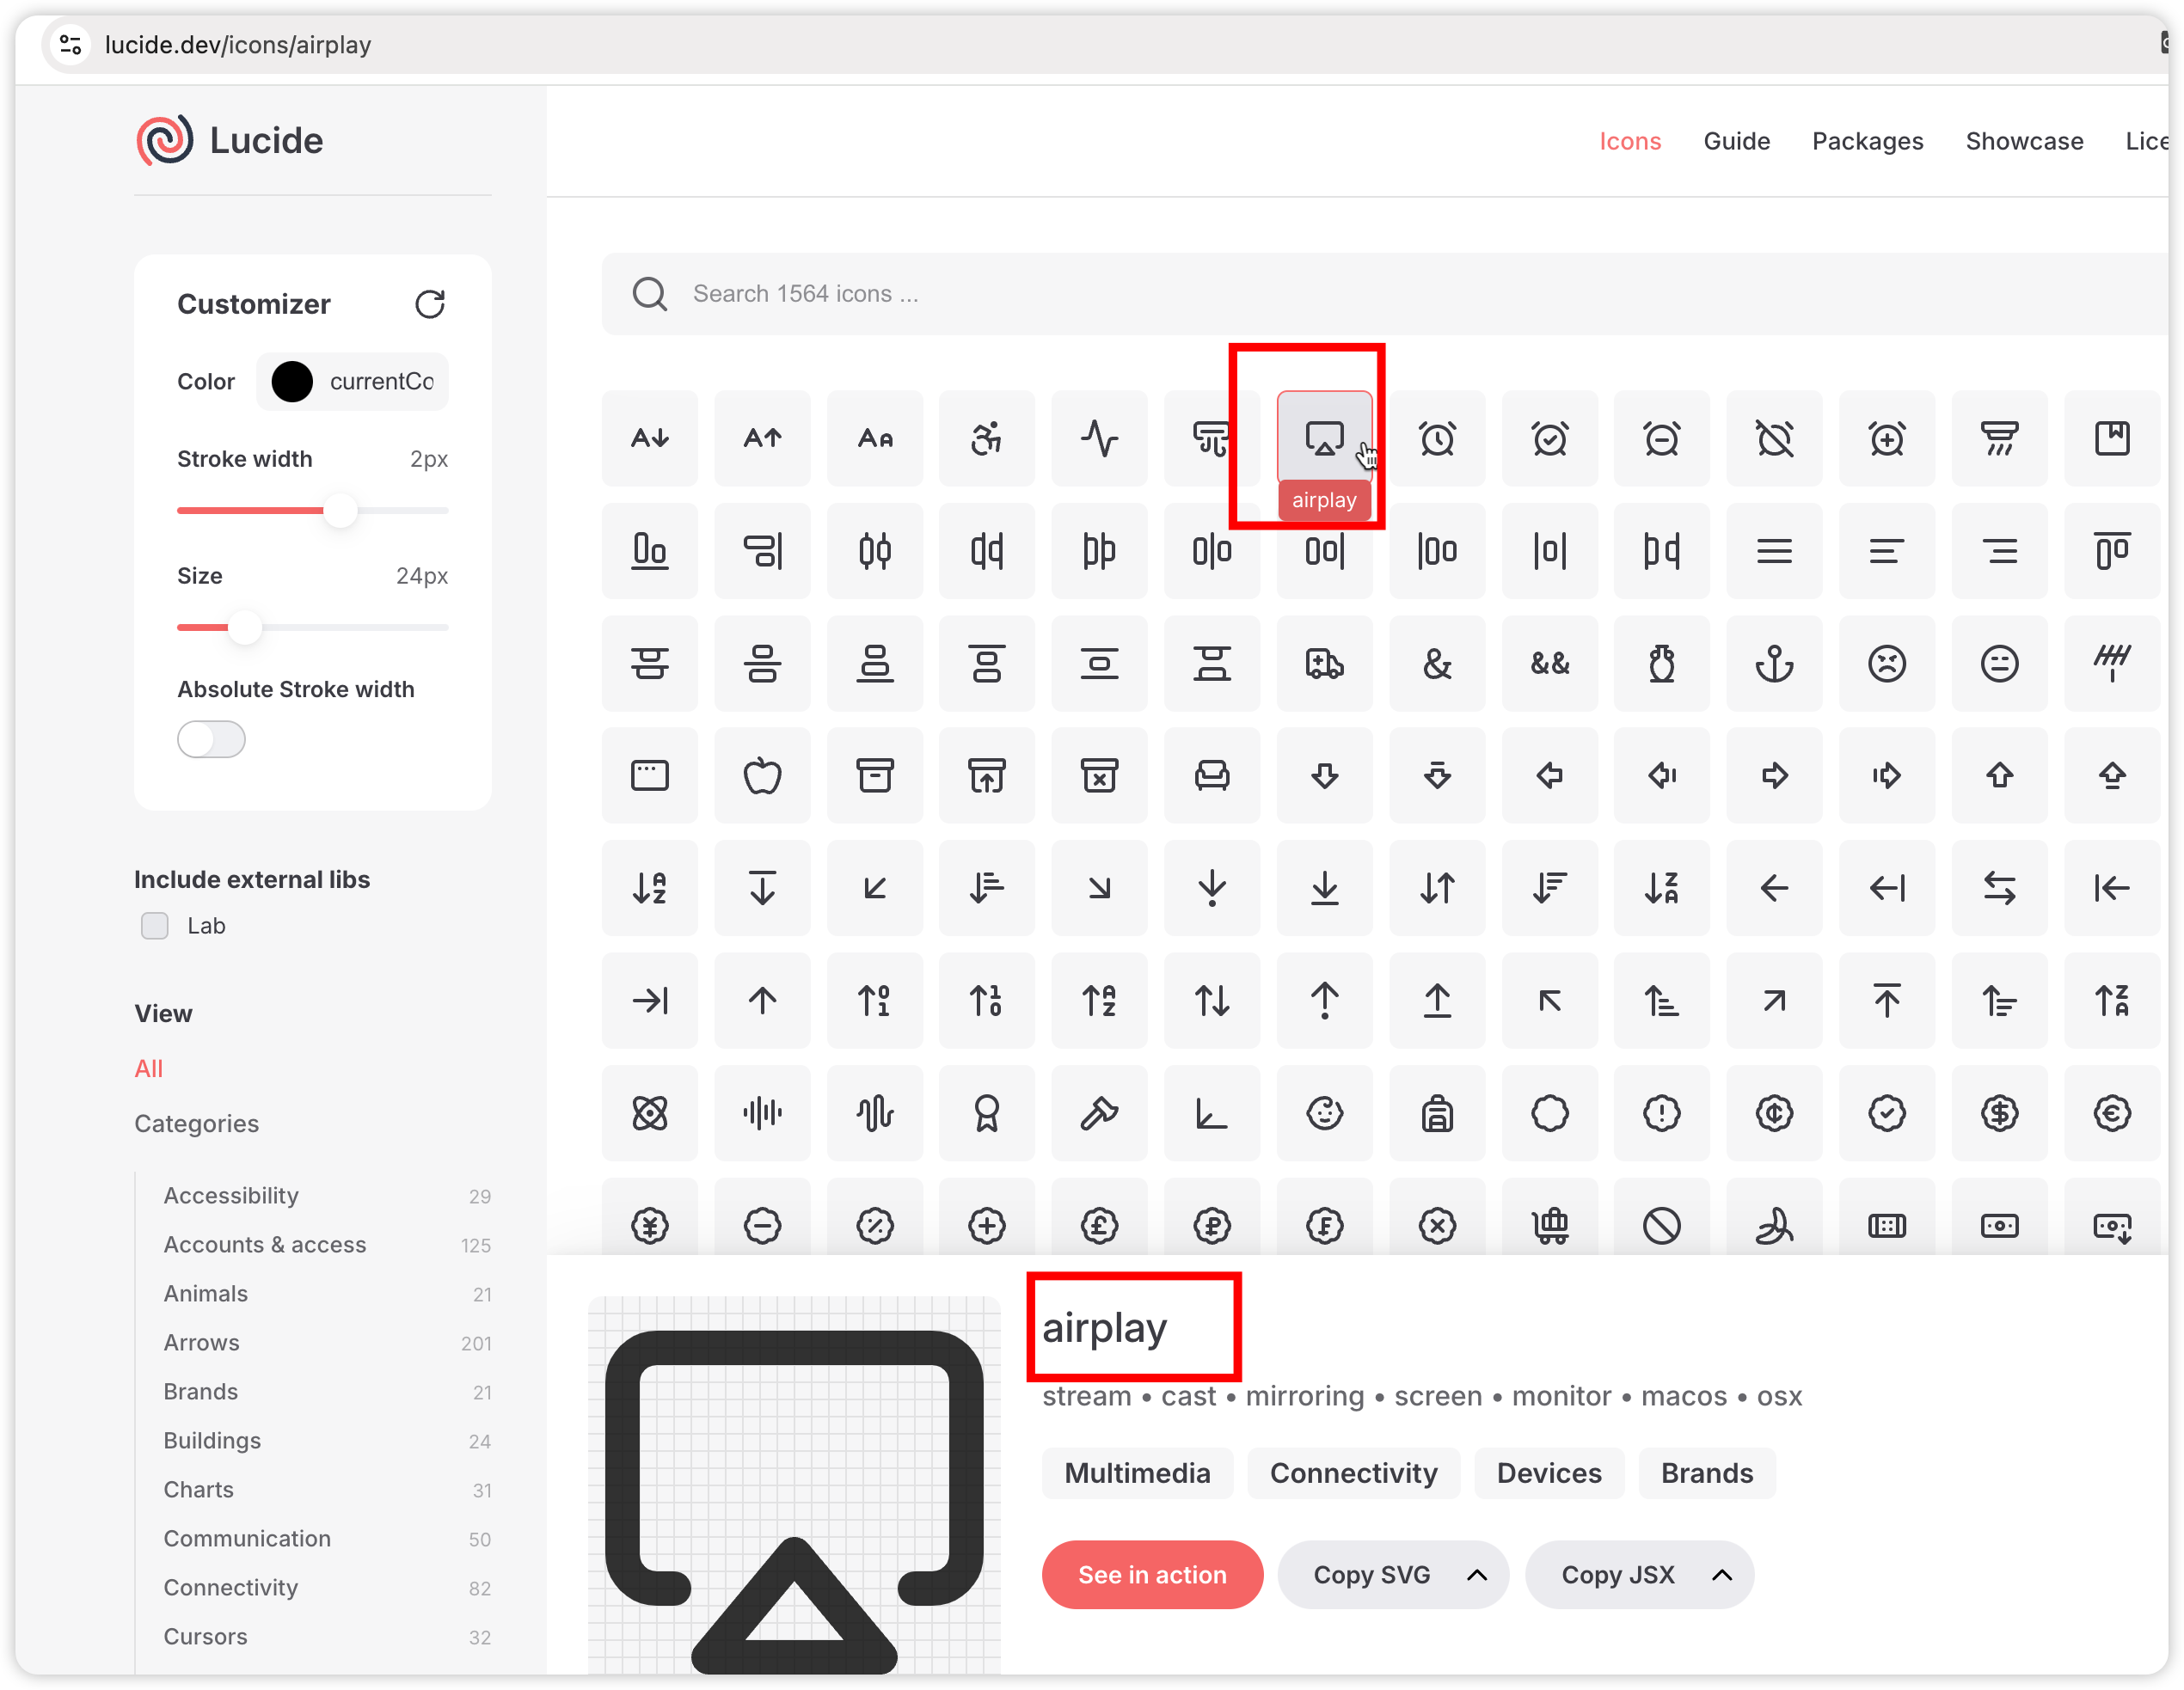
Task: Select the ambulance icon
Action: coord(1324,663)
